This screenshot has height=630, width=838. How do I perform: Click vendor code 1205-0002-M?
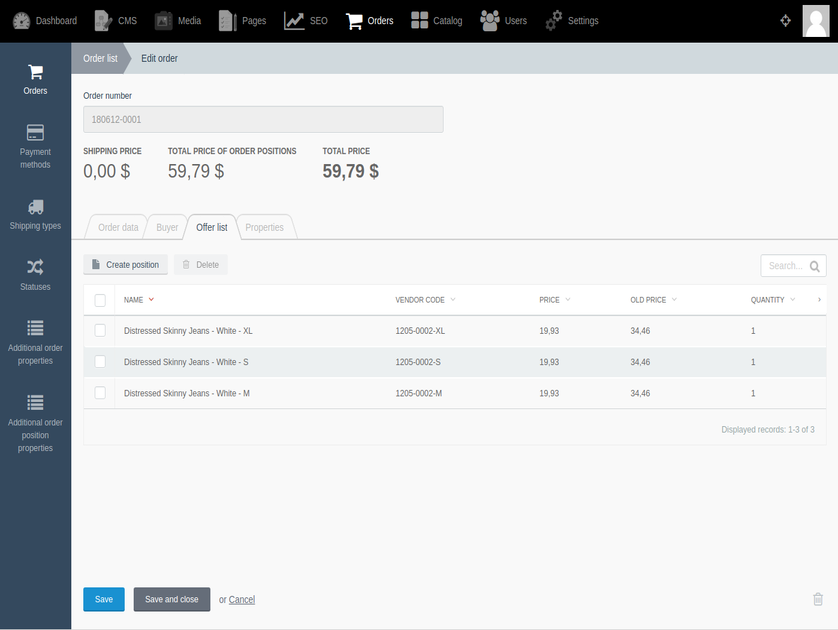pyautogui.click(x=418, y=393)
